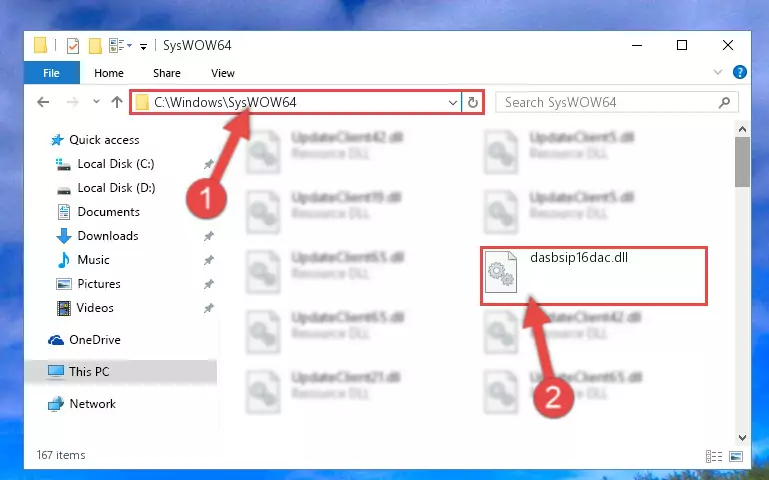Viewport: 769px width, 480px height.
Task: Close the SysWOW64 window
Action: coord(728,46)
